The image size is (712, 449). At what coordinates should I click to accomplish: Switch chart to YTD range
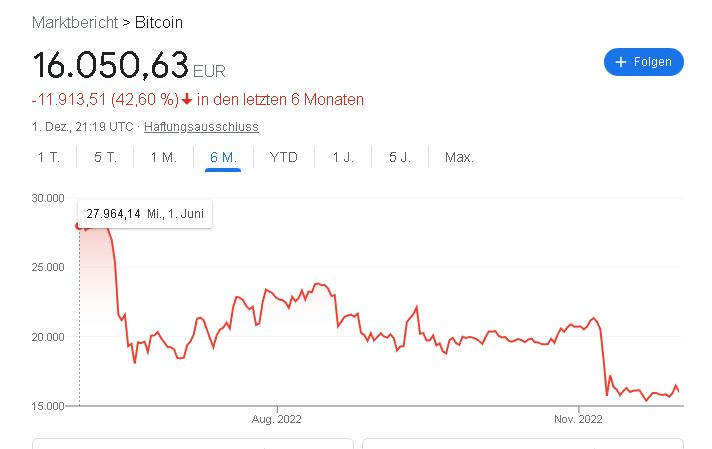(284, 157)
